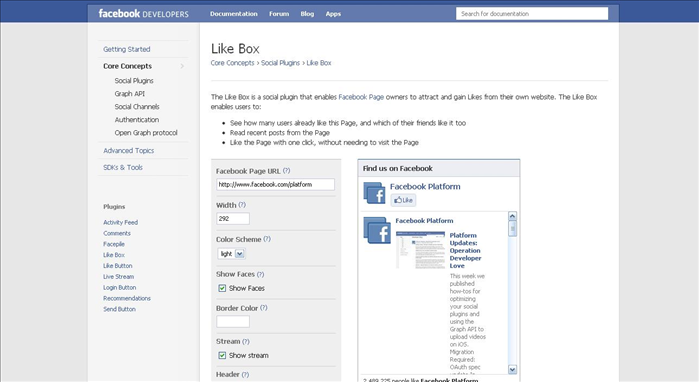
Task: Click the Facebook Page URL input field
Action: pyautogui.click(x=275, y=185)
